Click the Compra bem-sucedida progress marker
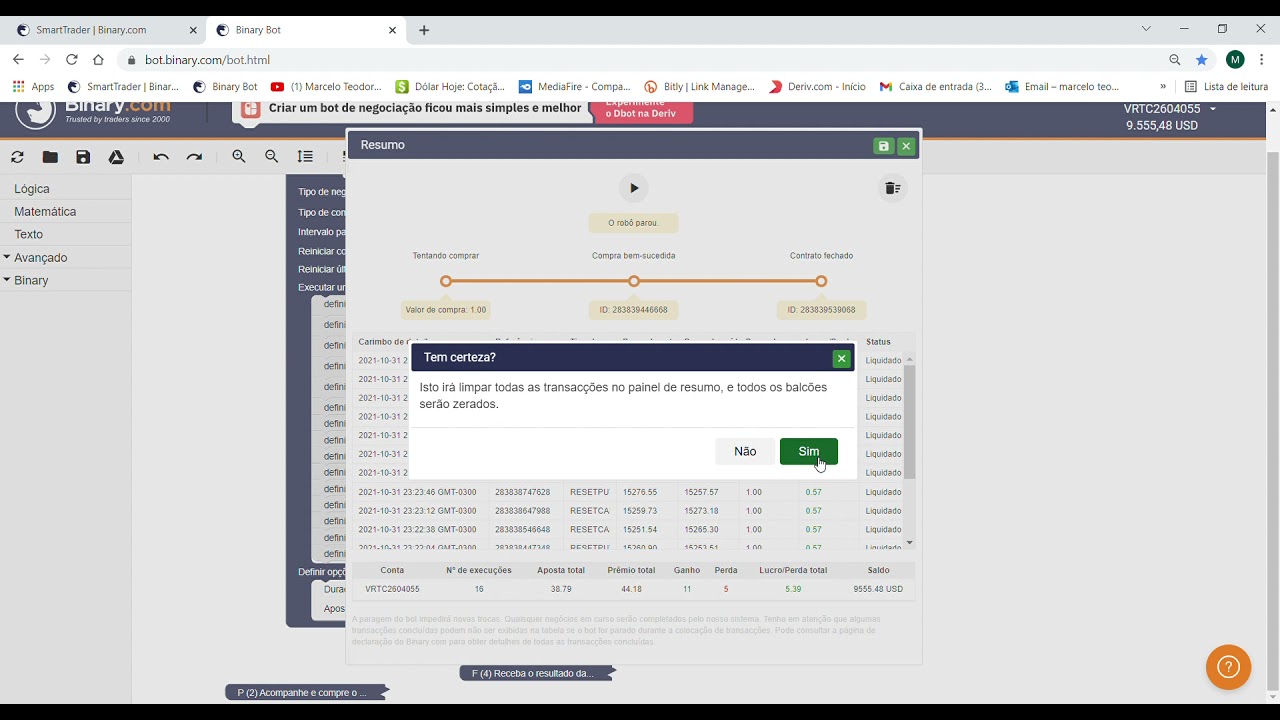1280x720 pixels. (x=634, y=281)
